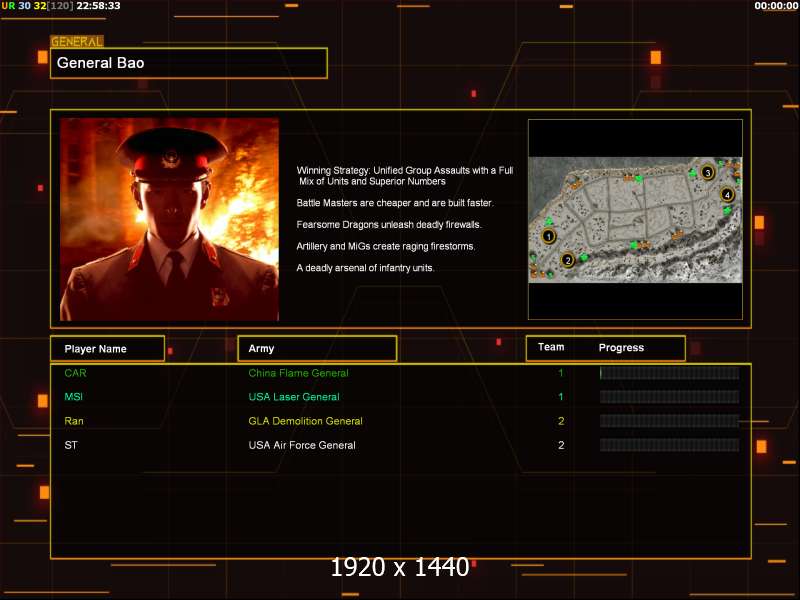Viewport: 800px width, 600px height.
Task: Click 'Battle Masters are cheaper' text line
Action: coord(395,203)
